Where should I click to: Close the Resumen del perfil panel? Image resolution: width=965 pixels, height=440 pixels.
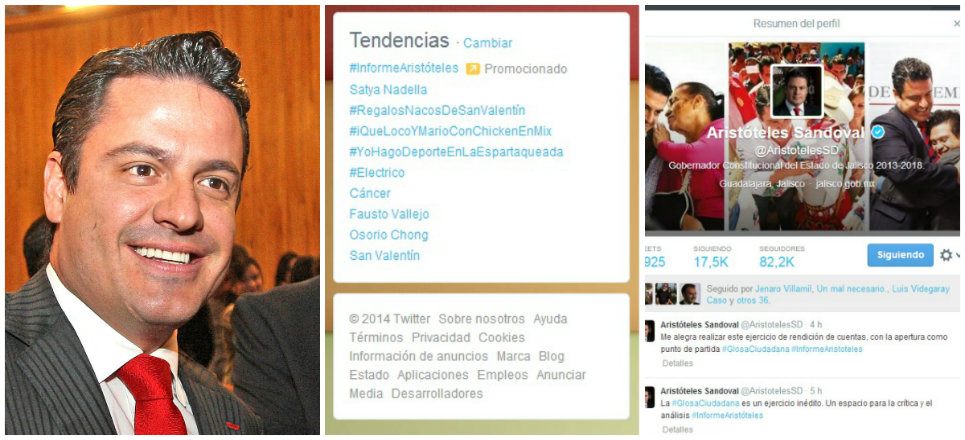(x=957, y=24)
